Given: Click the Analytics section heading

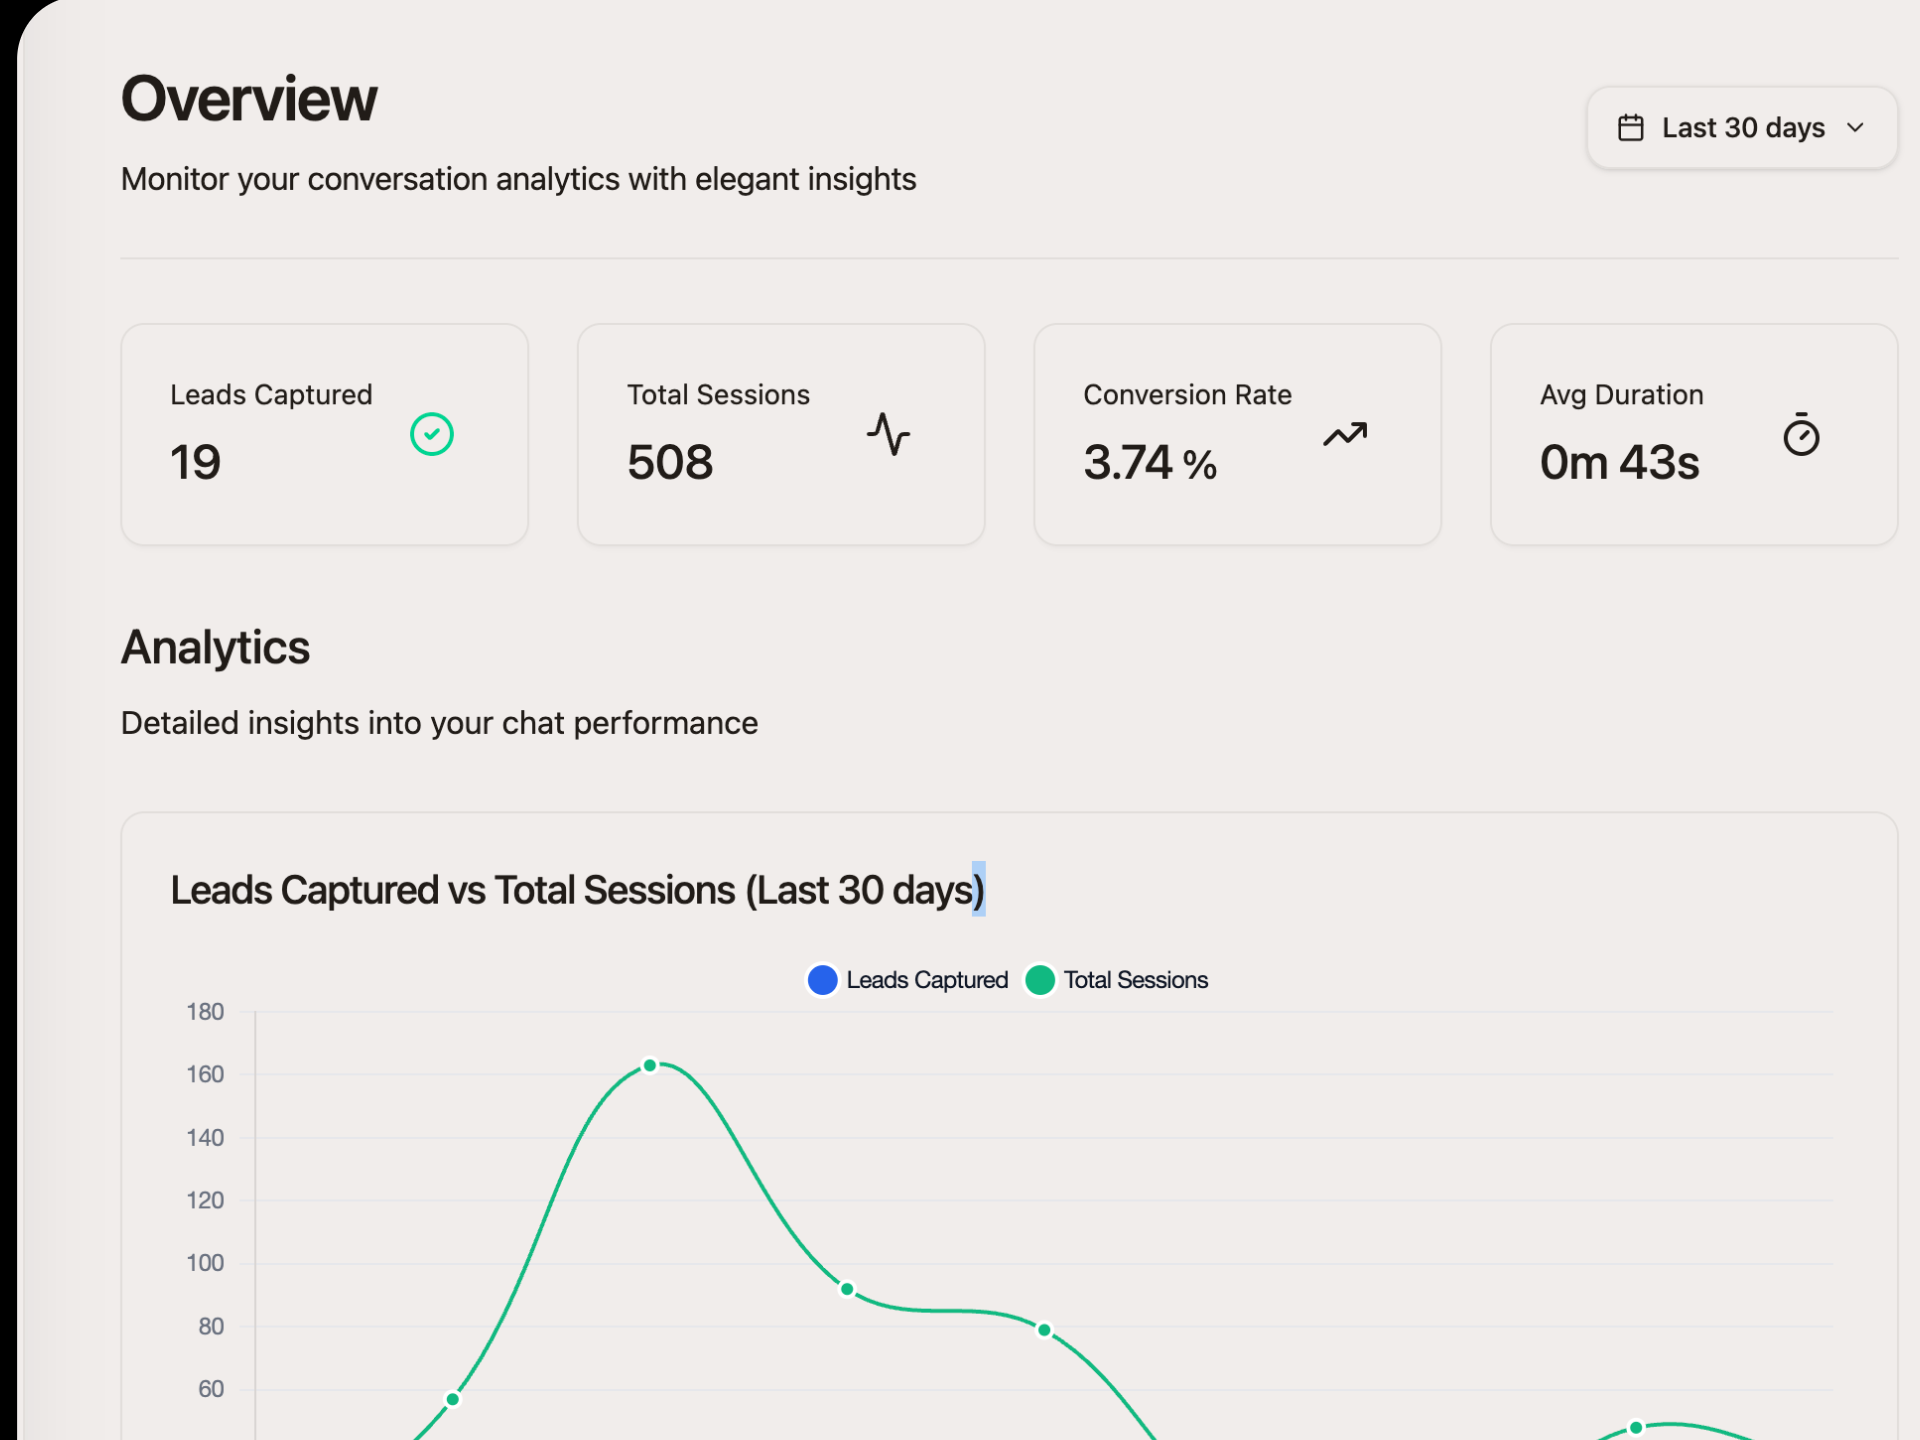Looking at the screenshot, I should pos(215,648).
